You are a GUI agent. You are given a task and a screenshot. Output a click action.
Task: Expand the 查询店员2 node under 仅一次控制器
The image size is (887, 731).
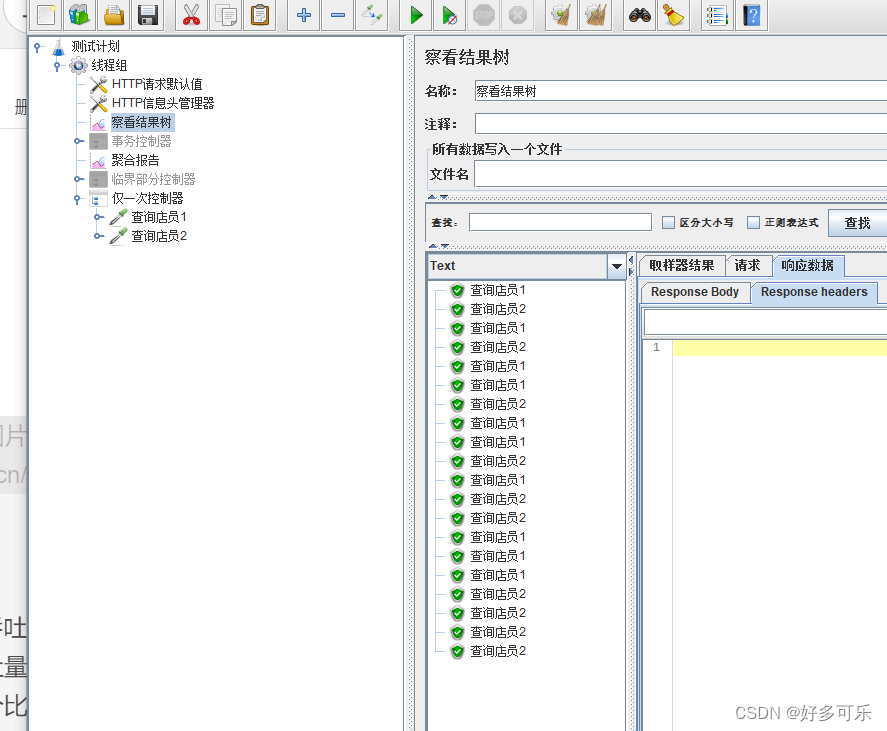coord(99,236)
